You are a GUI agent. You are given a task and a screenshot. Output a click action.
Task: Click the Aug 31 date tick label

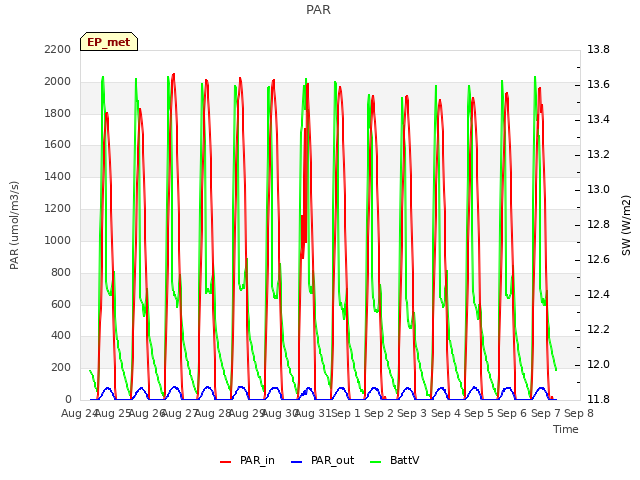(313, 413)
